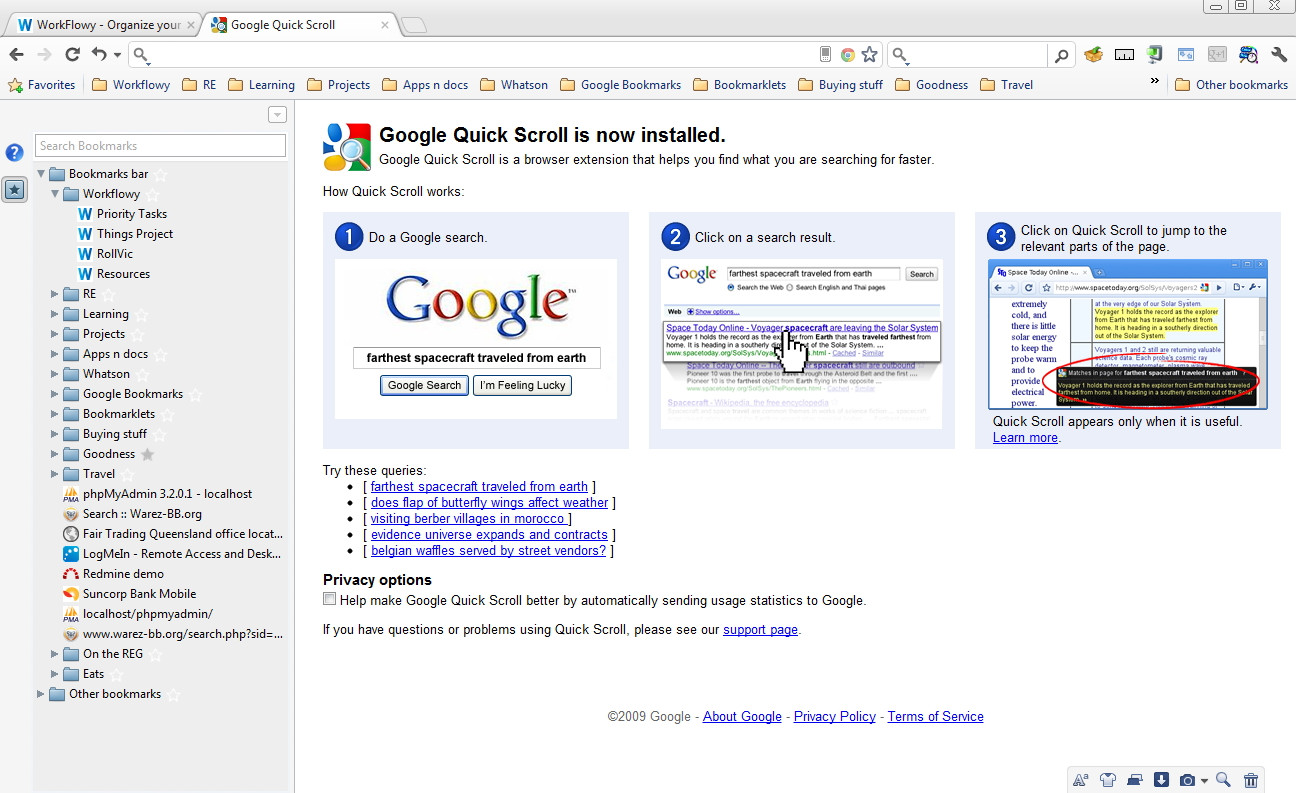Collapse the Bookmarks bar tree folder
The width and height of the screenshot is (1296, 793).
click(41, 174)
